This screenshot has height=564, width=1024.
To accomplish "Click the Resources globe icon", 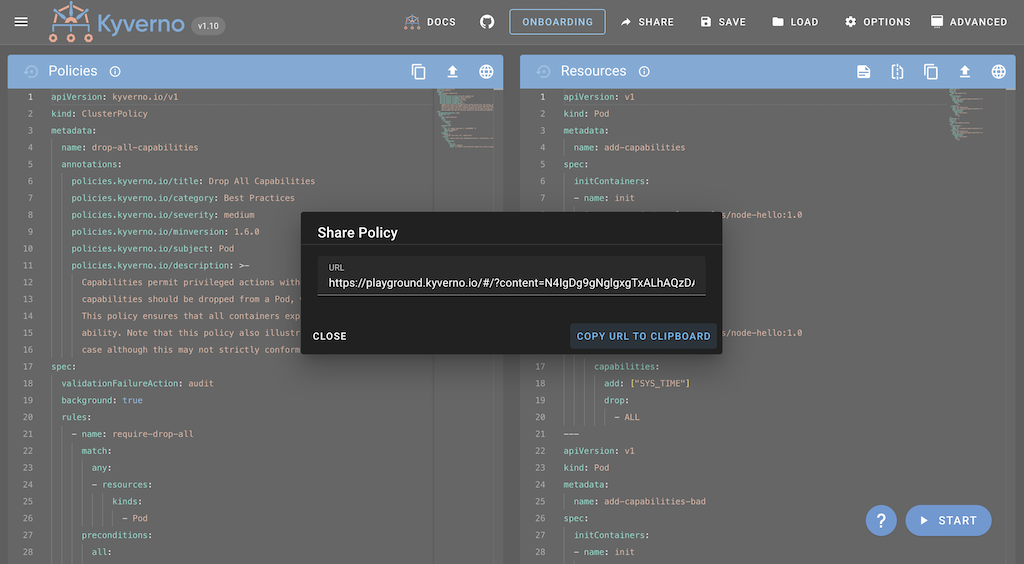I will 998,71.
